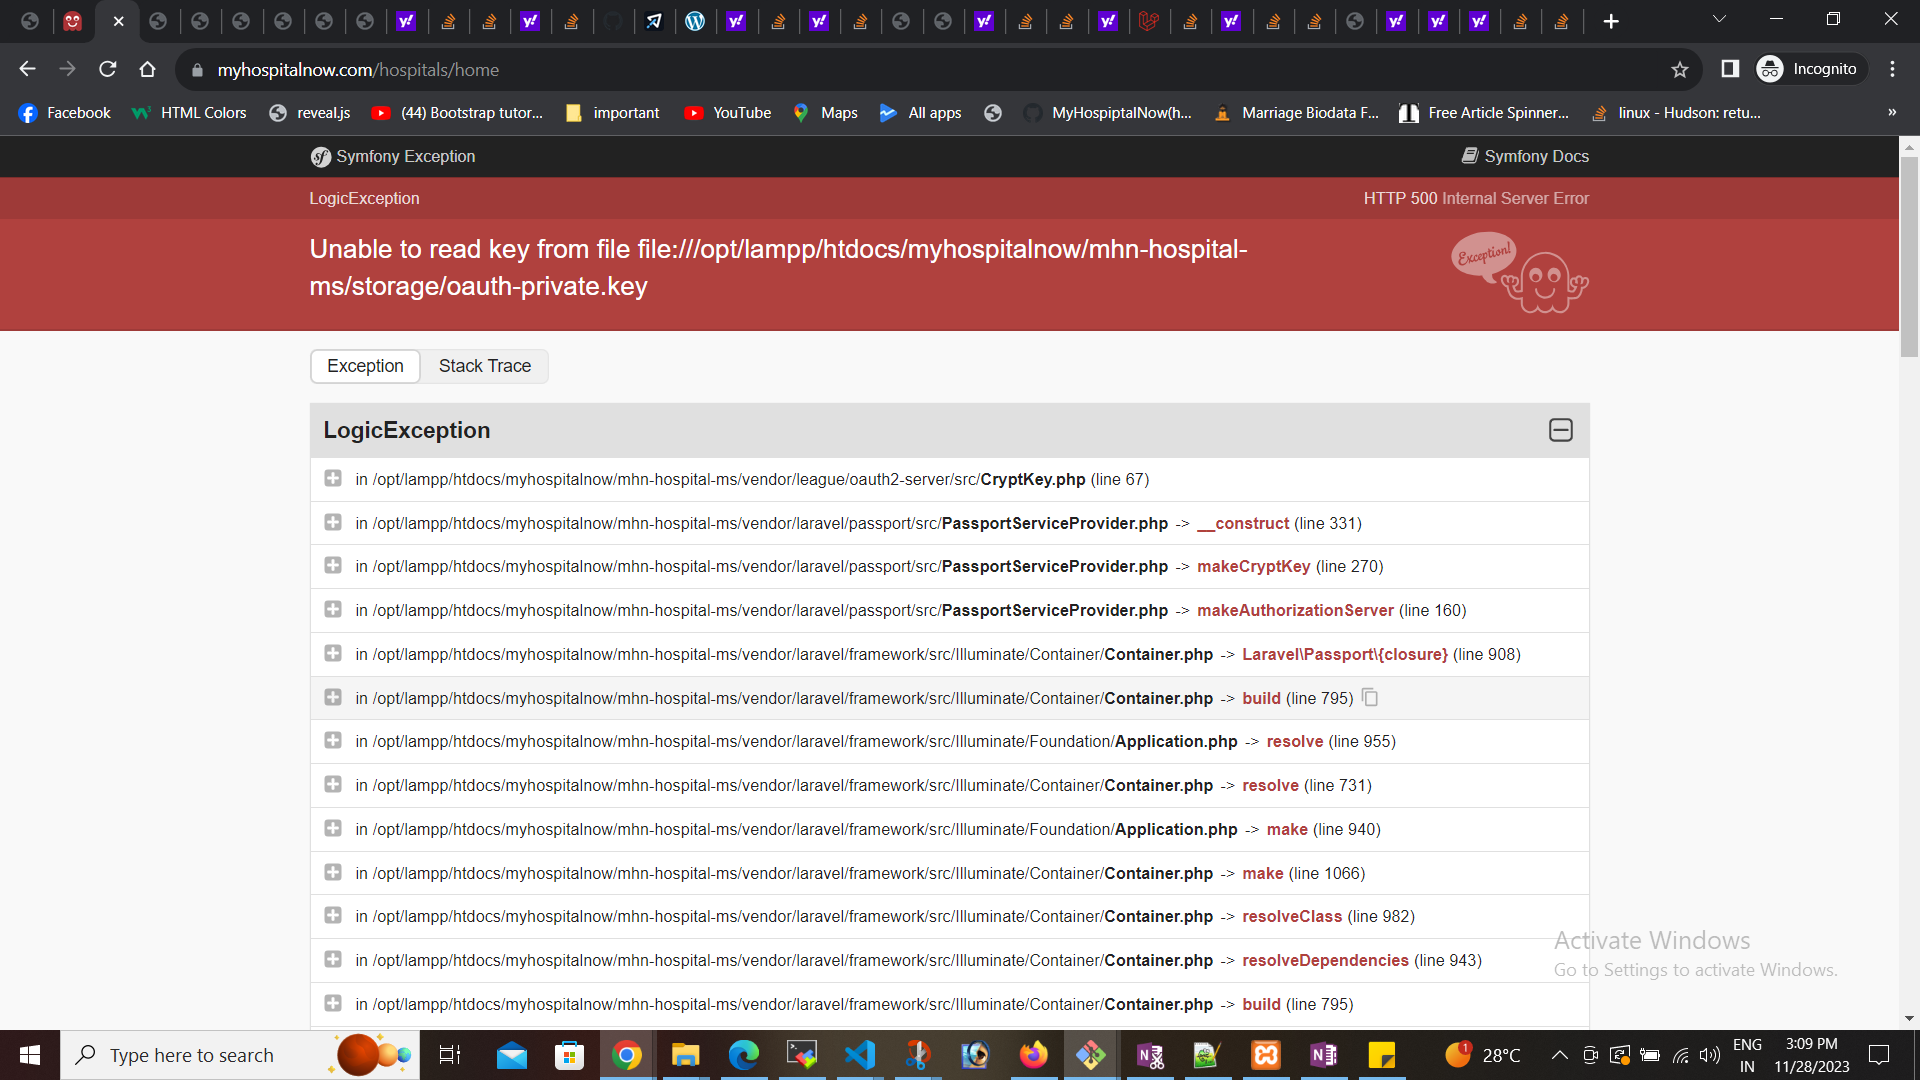This screenshot has height=1080, width=1920.
Task: Select the Exception tab
Action: (365, 366)
